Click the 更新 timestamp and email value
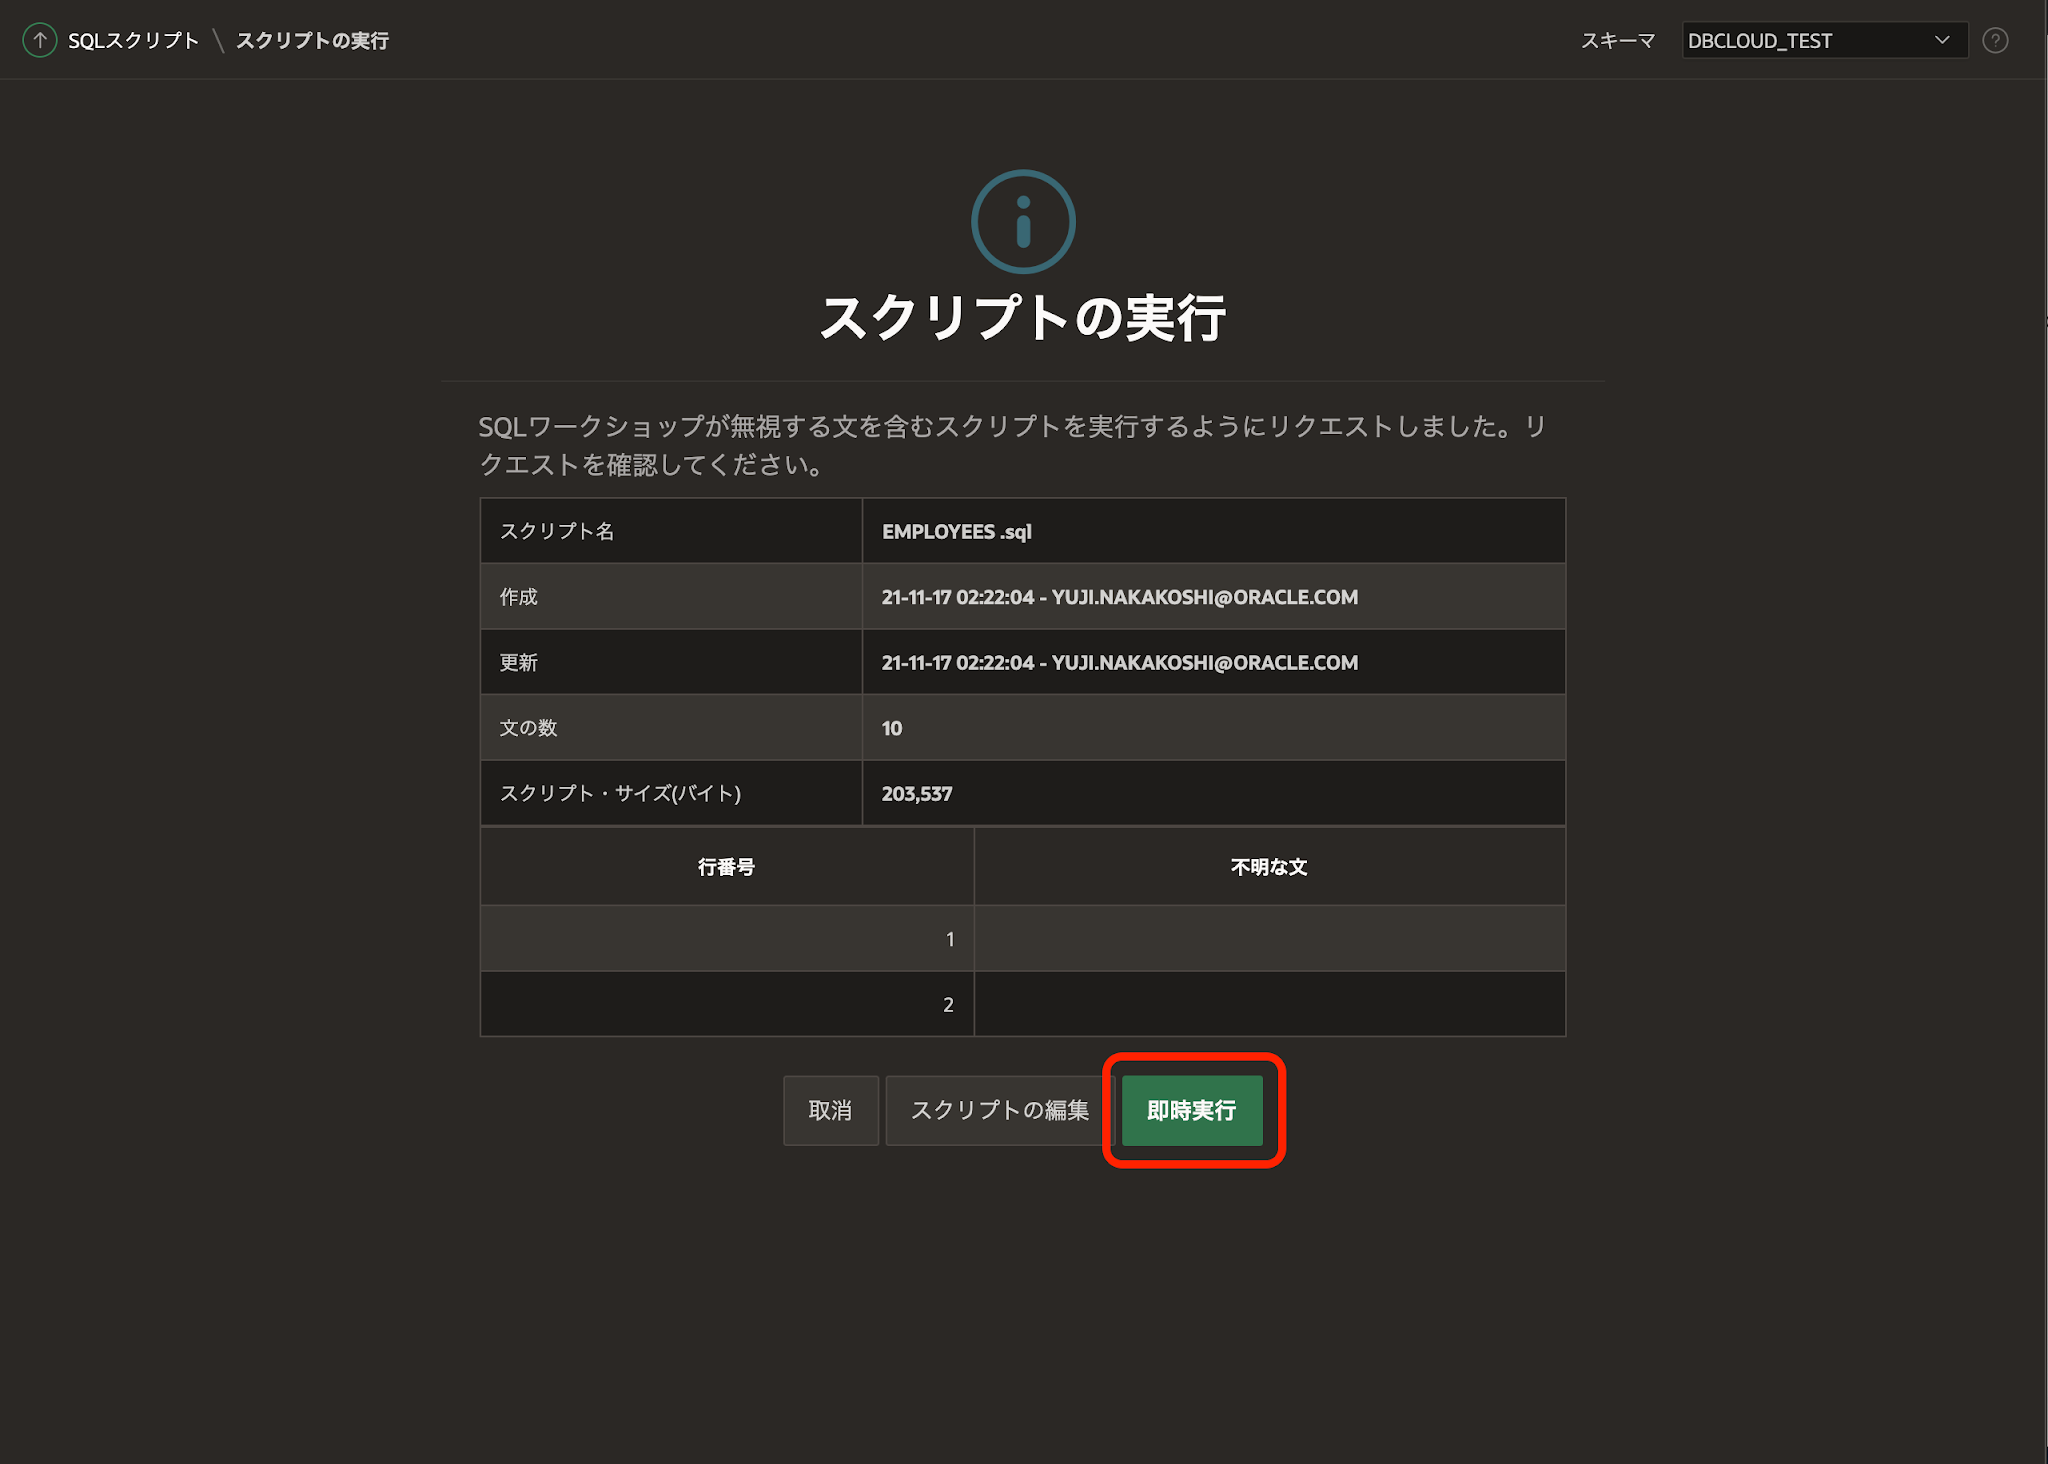The image size is (2048, 1464). coord(1119,663)
